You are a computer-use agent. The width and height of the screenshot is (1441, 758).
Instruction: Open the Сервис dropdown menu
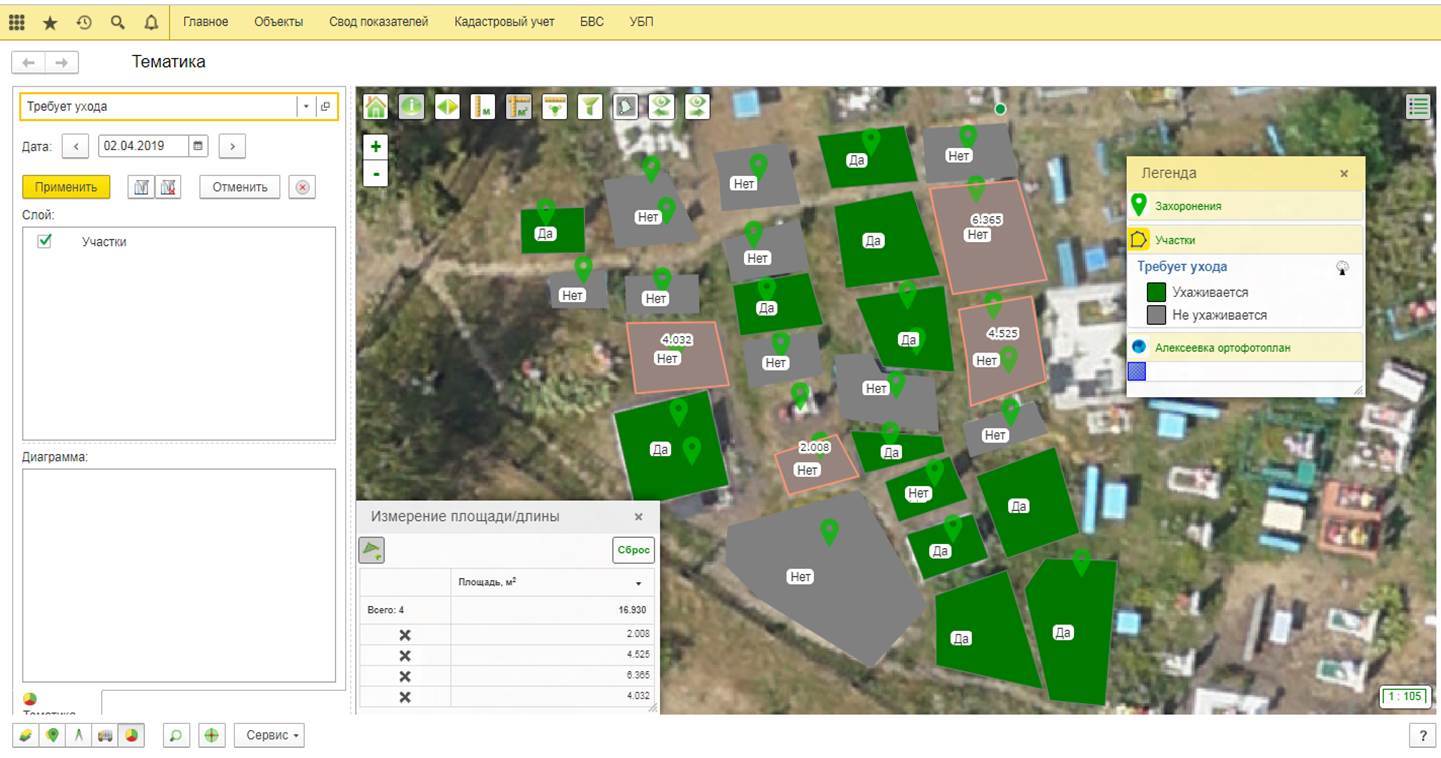tap(270, 736)
